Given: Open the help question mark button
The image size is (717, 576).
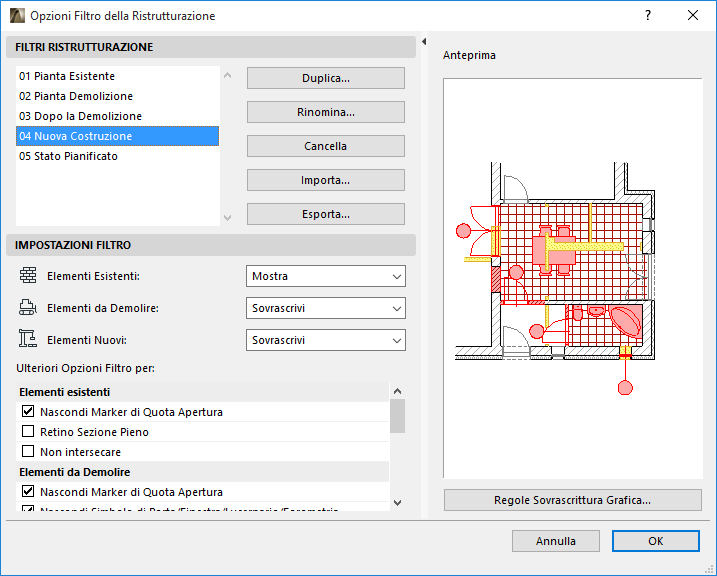Looking at the screenshot, I should tap(648, 16).
